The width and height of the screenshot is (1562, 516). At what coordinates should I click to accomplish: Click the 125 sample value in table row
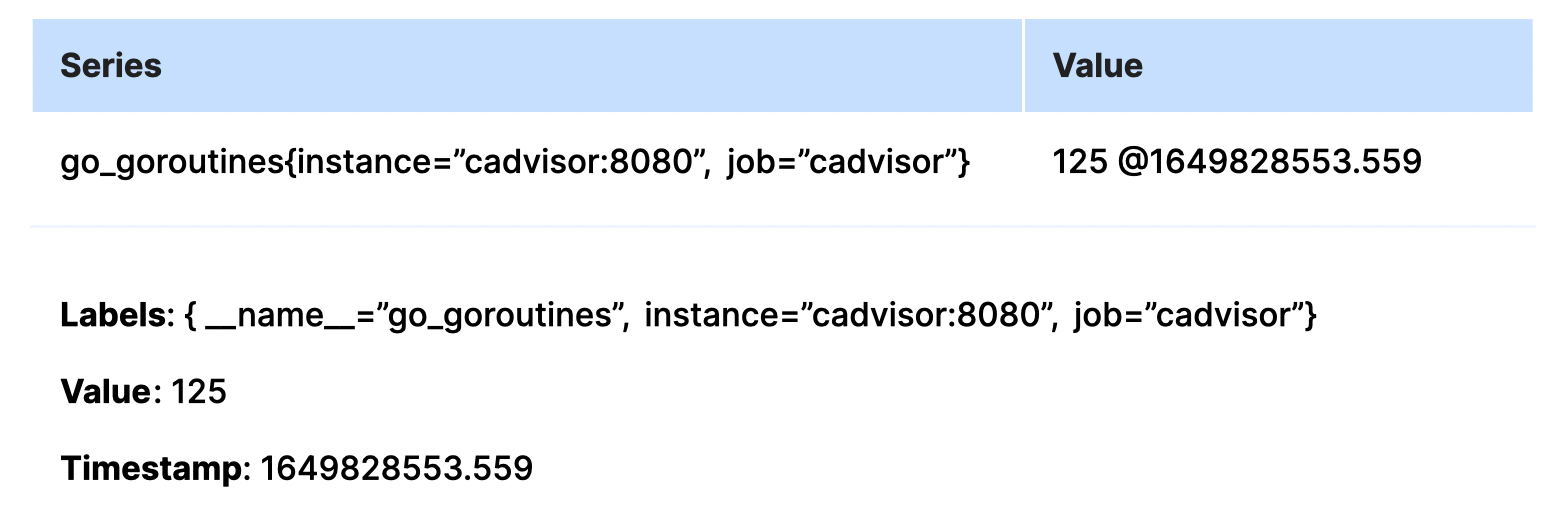click(1079, 162)
